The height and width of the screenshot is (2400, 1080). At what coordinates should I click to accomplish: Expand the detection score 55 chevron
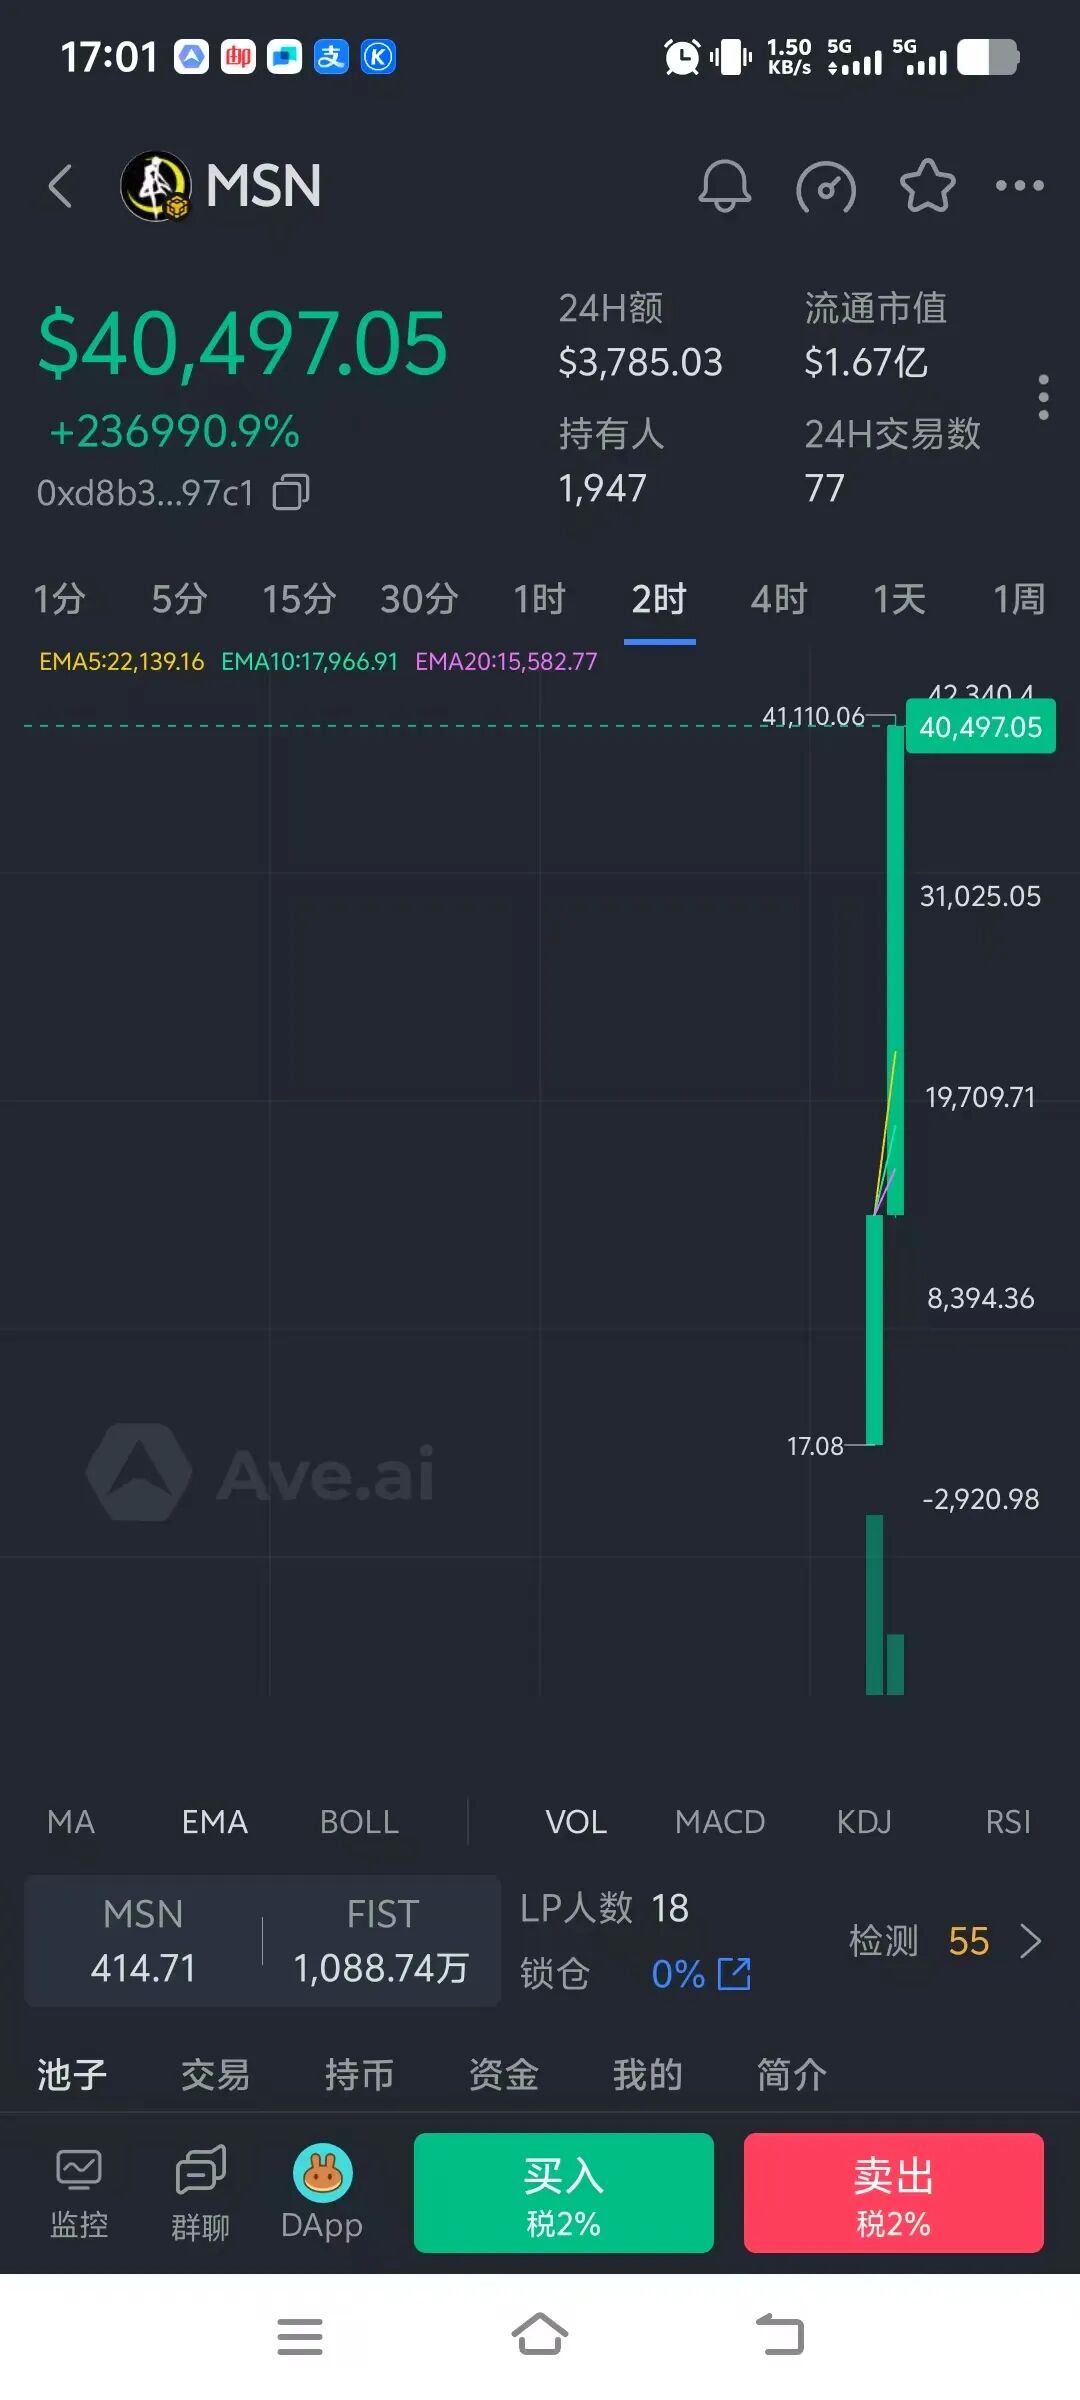coord(1030,1941)
